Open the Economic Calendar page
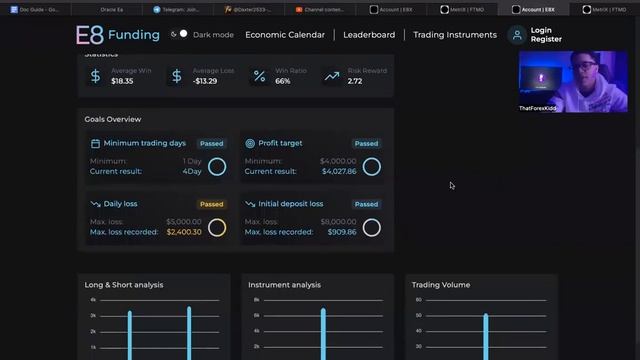The image size is (640, 360). click(285, 35)
